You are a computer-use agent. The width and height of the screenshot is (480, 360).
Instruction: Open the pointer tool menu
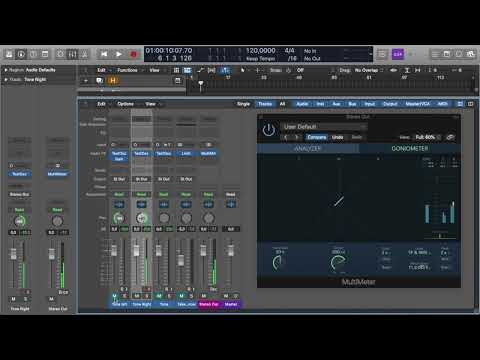pos(243,70)
